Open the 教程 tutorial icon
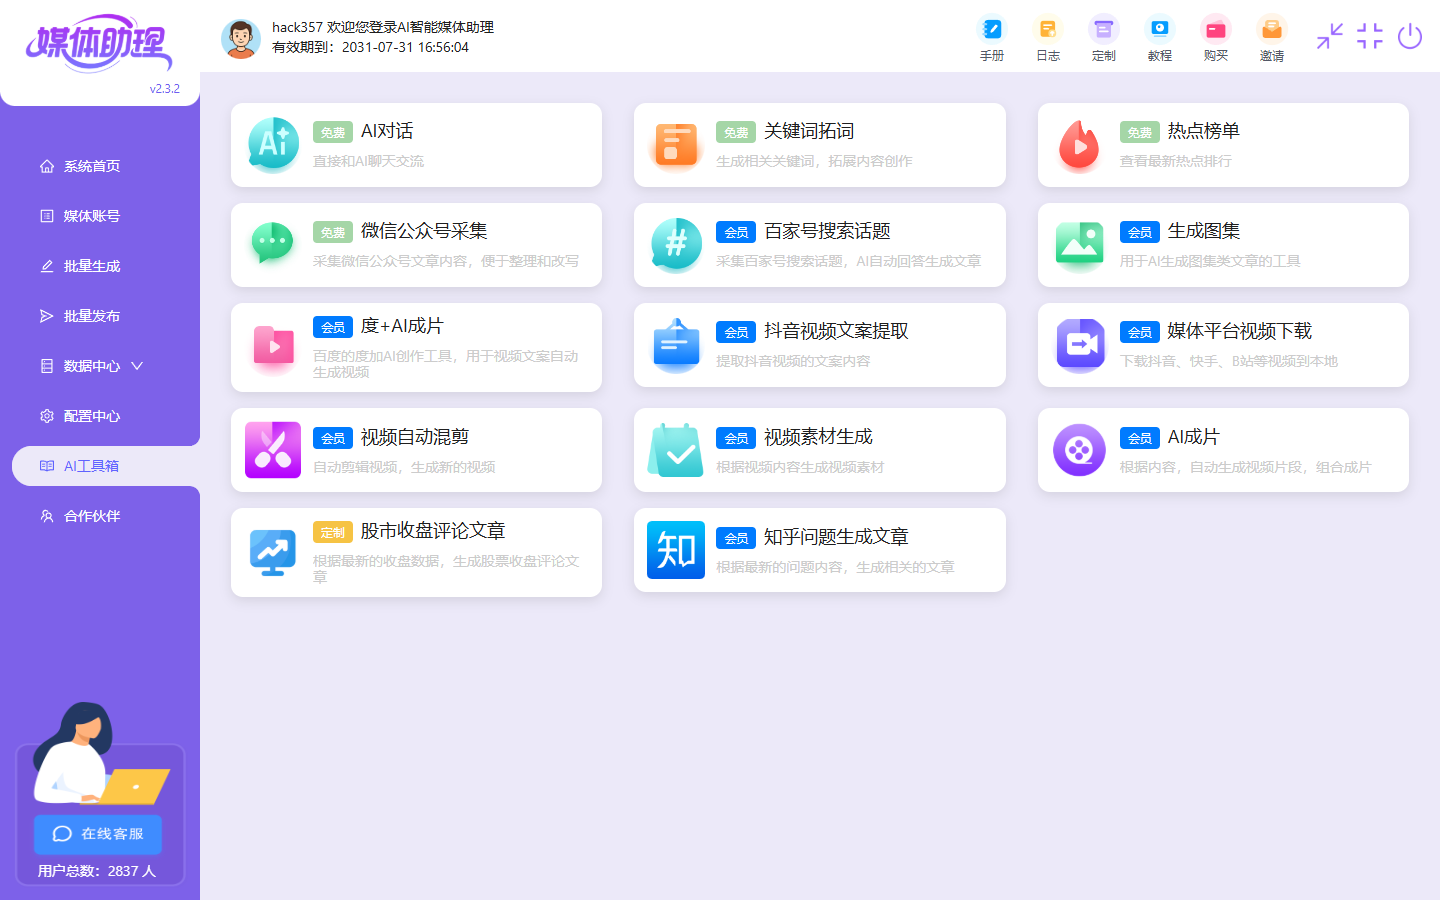 point(1159,30)
